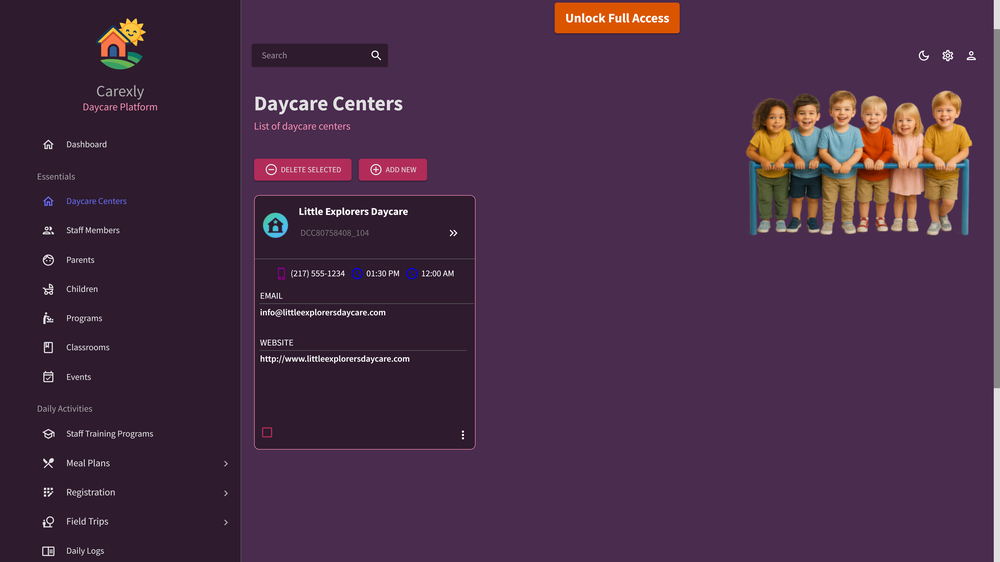Image resolution: width=1000 pixels, height=562 pixels.
Task: Click the 12:00 AM closing time
Action: point(438,274)
